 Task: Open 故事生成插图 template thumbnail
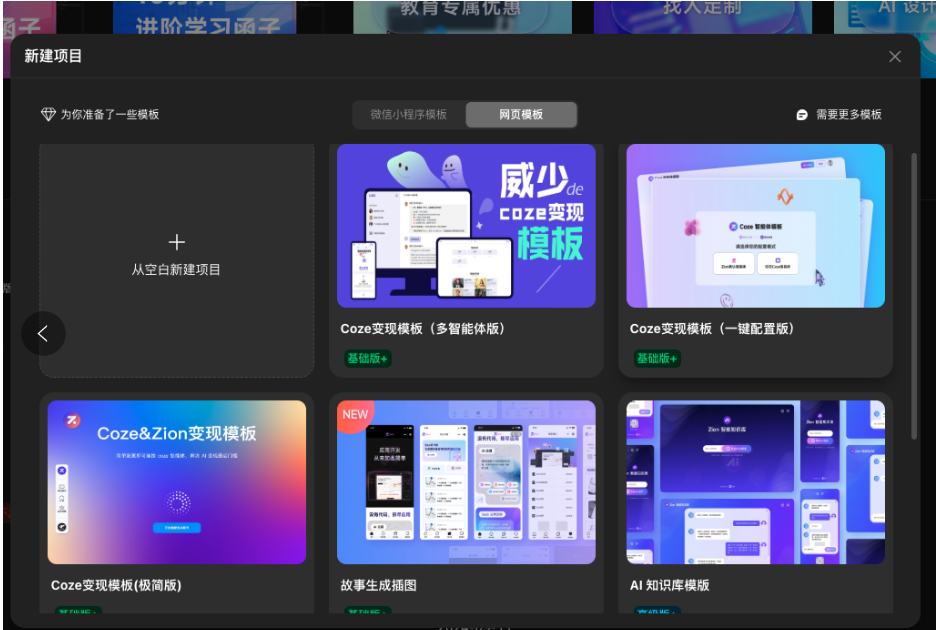(x=466, y=482)
